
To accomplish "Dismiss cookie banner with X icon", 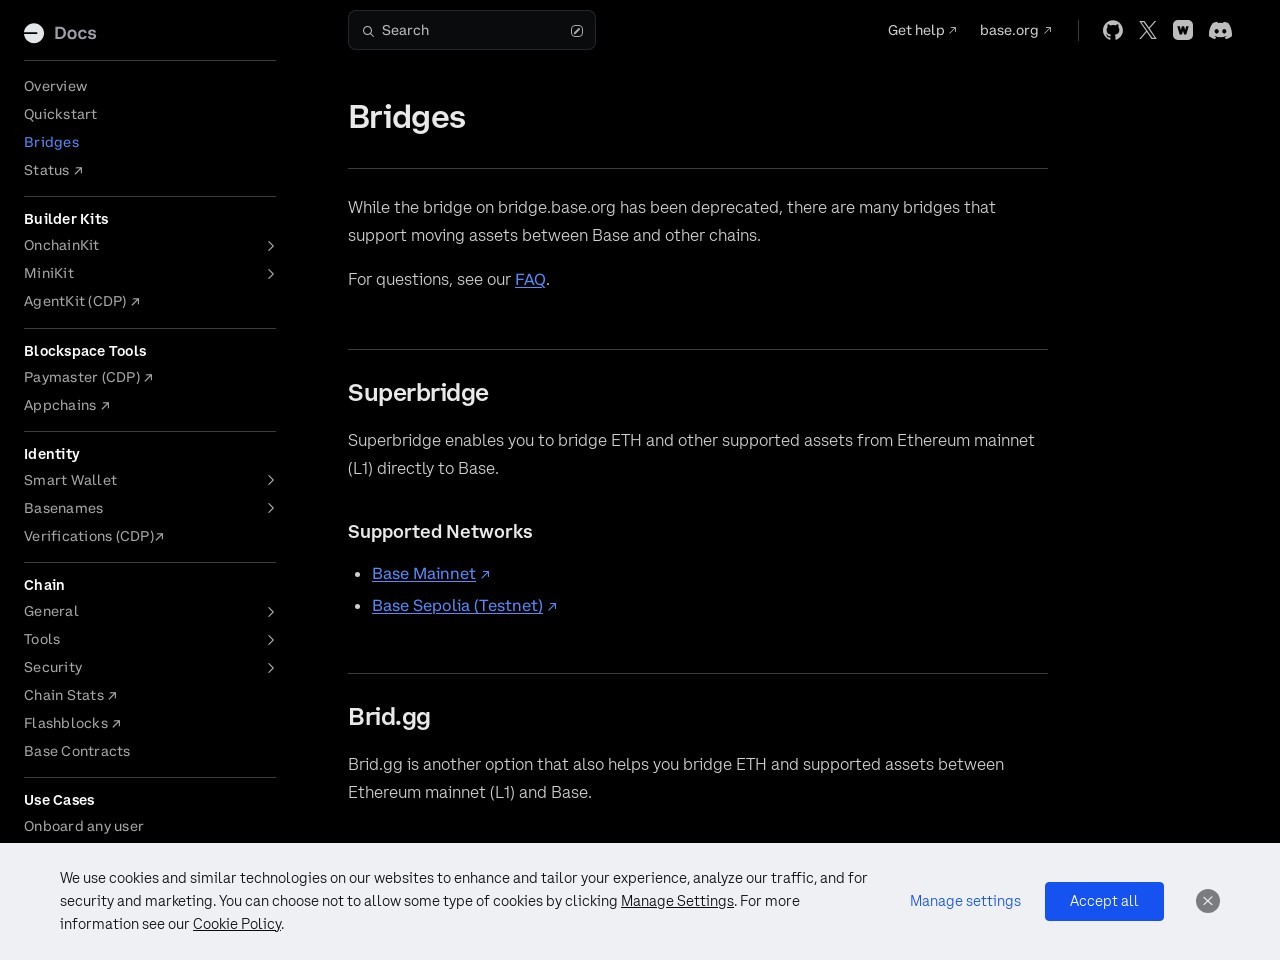I will click(x=1208, y=901).
